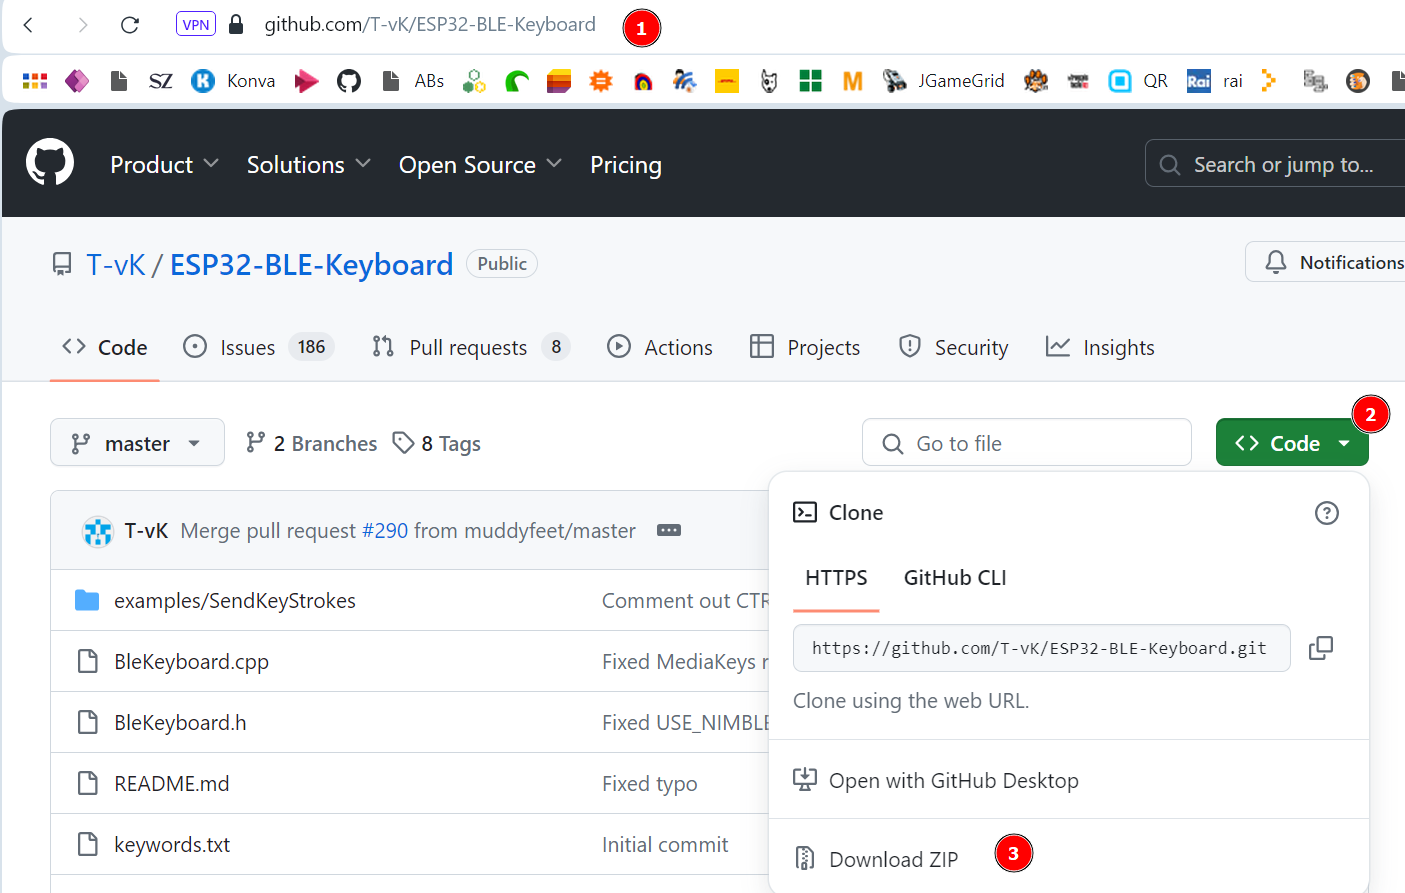Open the QR bookmark
1405x893 pixels.
point(1138,81)
